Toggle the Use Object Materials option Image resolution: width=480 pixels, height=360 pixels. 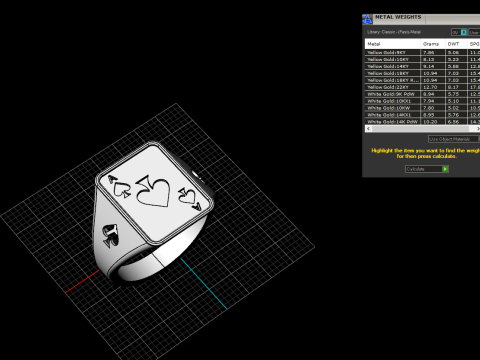point(453,139)
